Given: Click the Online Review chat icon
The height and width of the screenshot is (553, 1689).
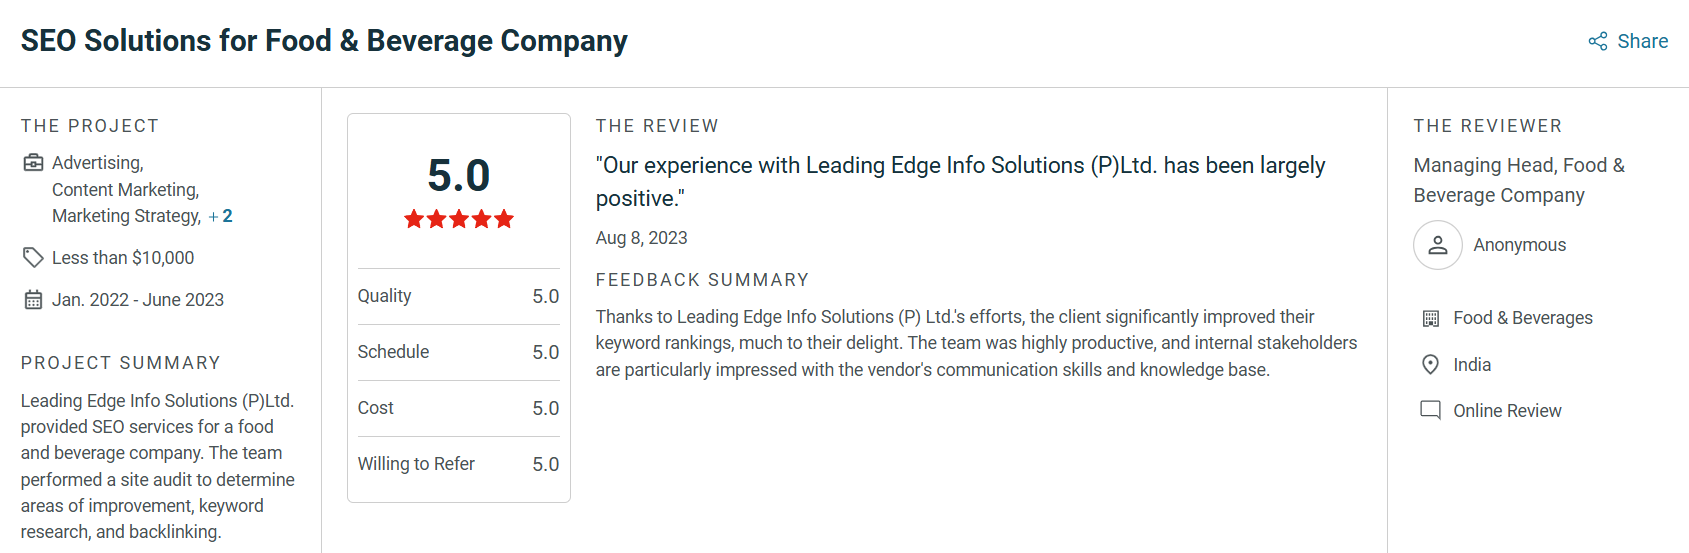Looking at the screenshot, I should pos(1431,411).
